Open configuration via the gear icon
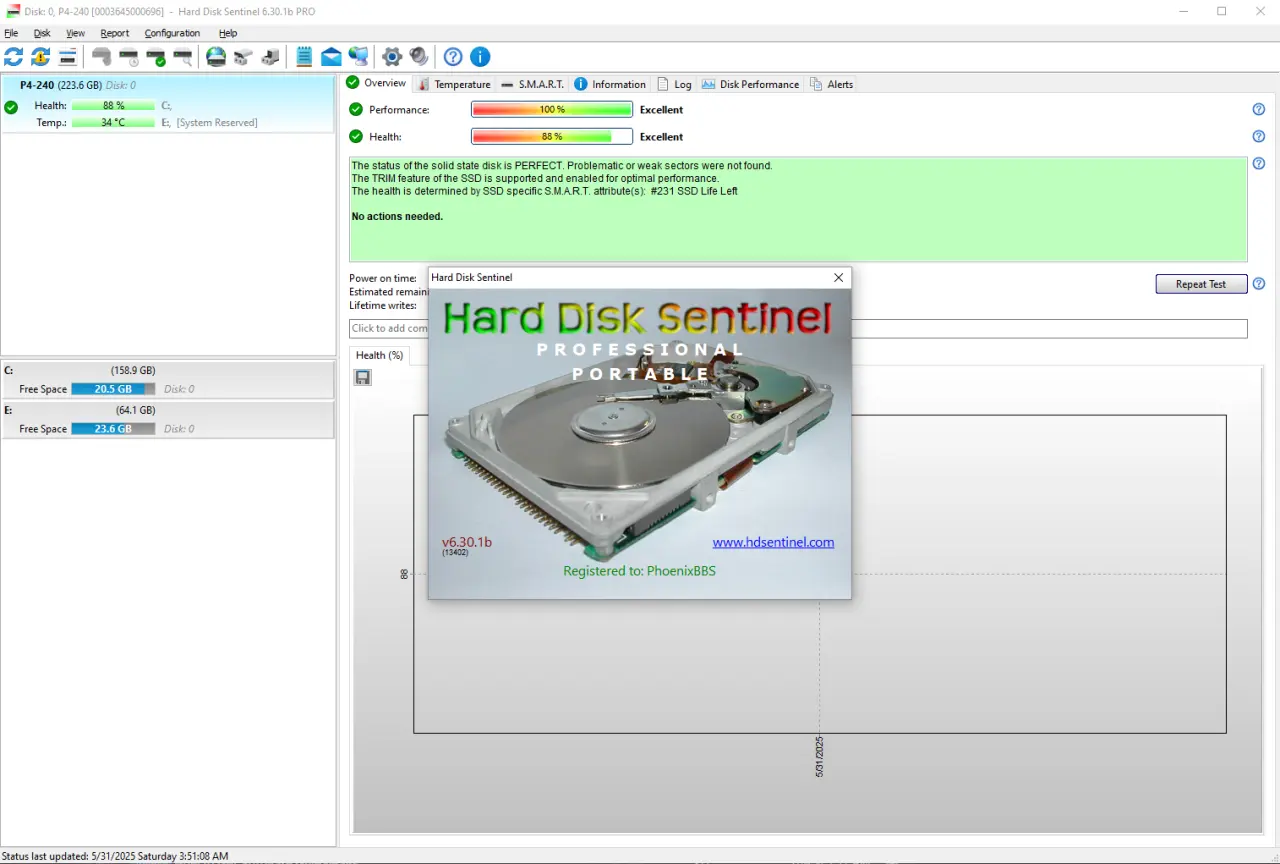The height and width of the screenshot is (864, 1280). click(x=392, y=56)
